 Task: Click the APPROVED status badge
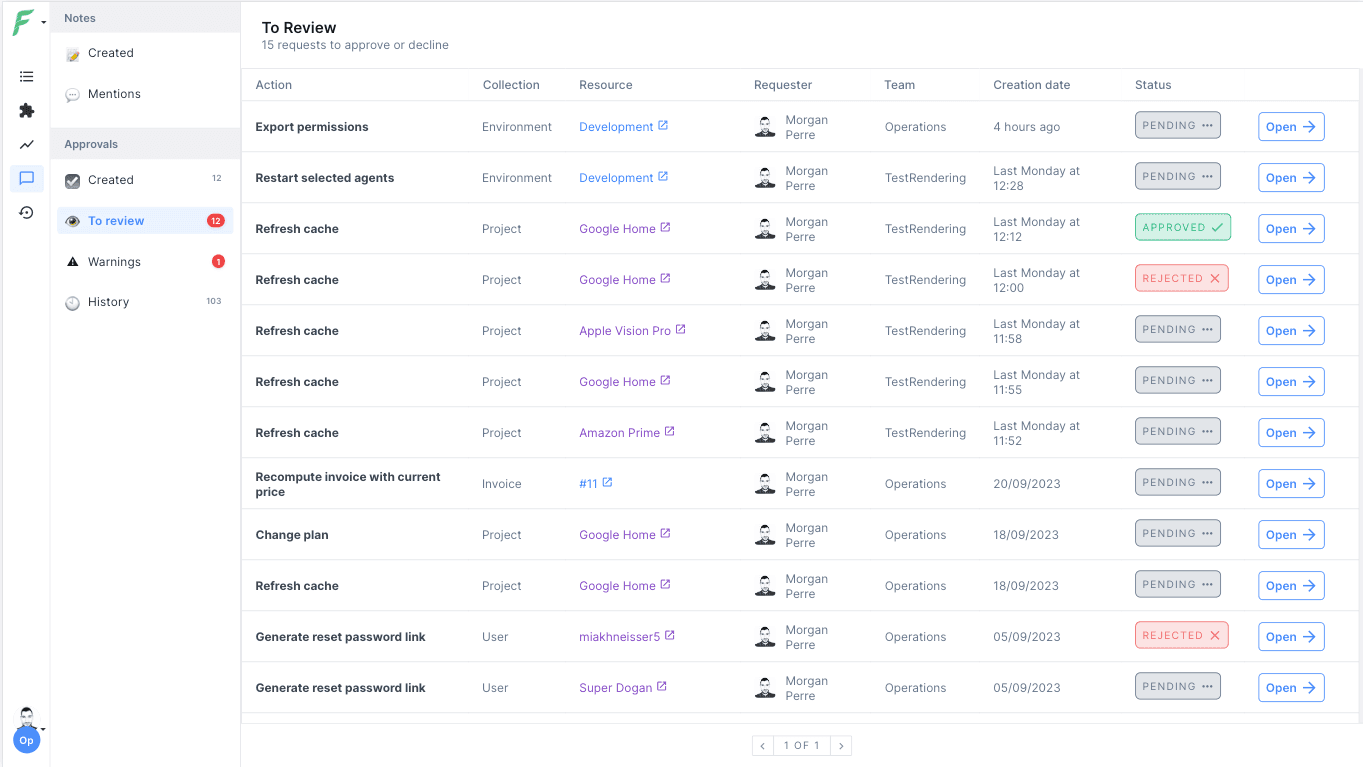click(1183, 228)
